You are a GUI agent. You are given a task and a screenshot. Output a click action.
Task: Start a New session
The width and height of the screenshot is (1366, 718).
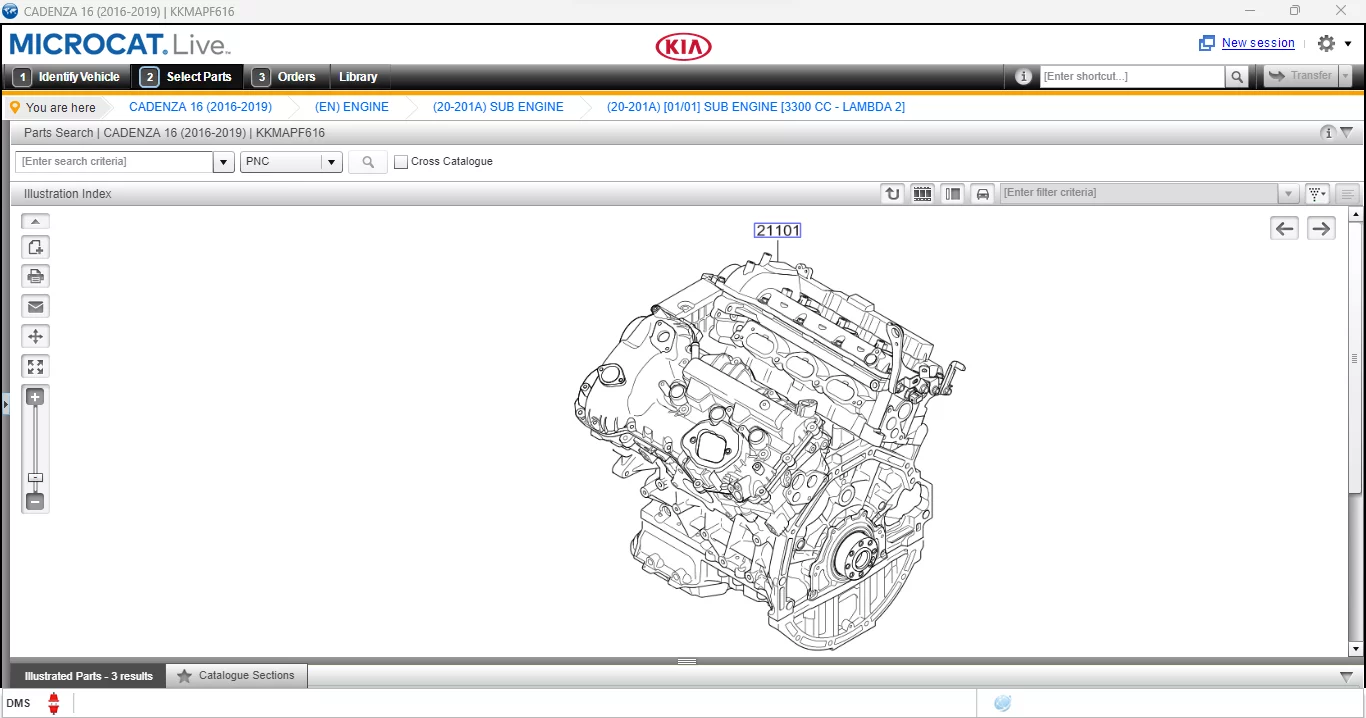[1257, 43]
